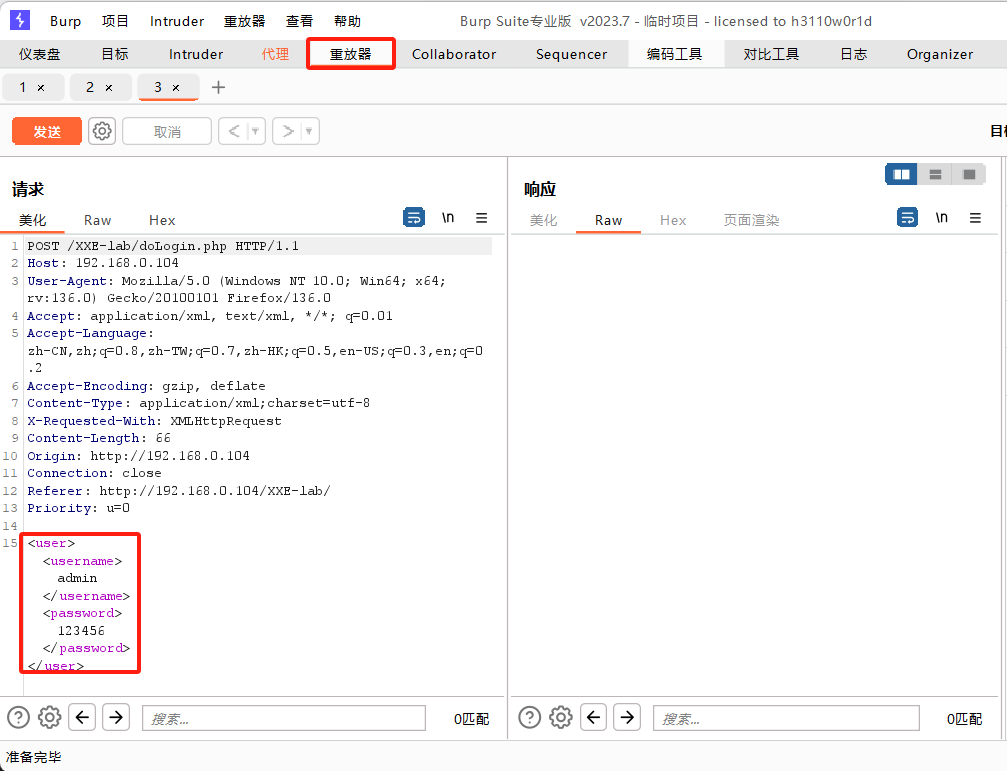Open request panel hamburger menu
The image size is (1007, 771).
pyautogui.click(x=482, y=218)
